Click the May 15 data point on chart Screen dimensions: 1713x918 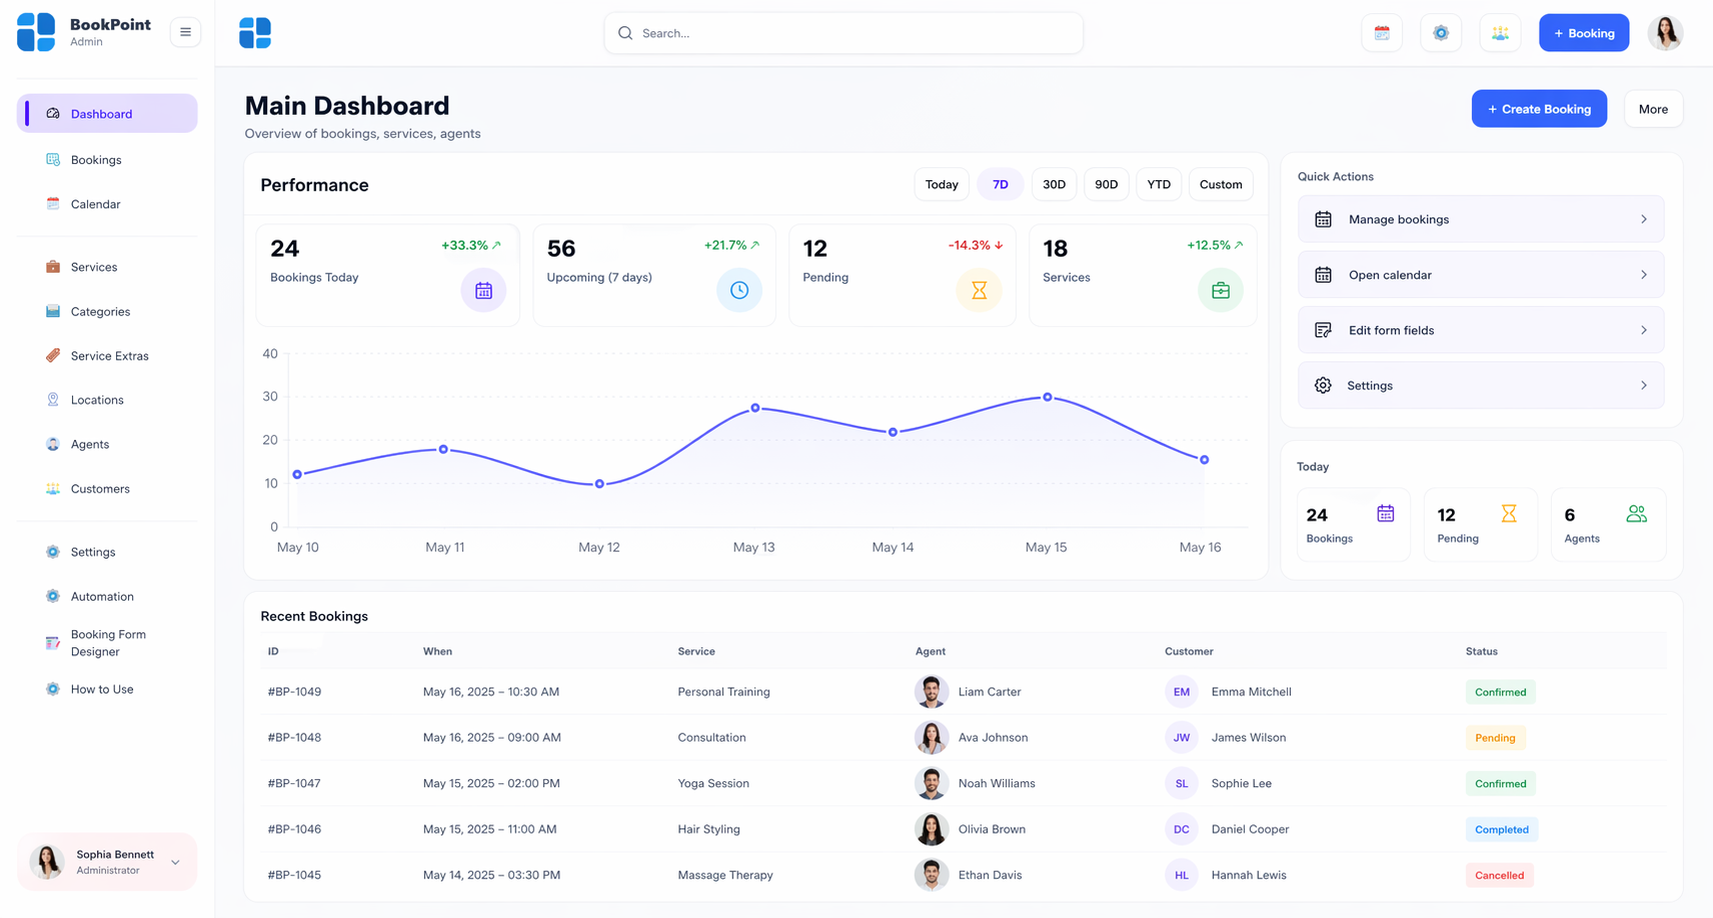pyautogui.click(x=1047, y=397)
